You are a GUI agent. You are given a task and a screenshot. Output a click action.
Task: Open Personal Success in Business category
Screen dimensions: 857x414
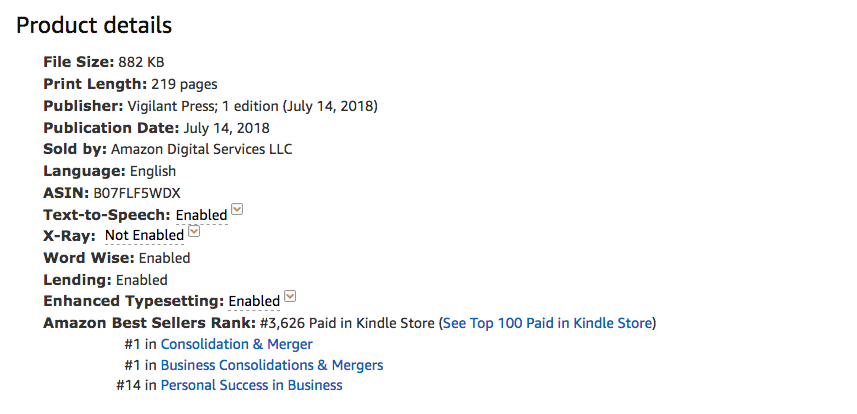point(251,386)
